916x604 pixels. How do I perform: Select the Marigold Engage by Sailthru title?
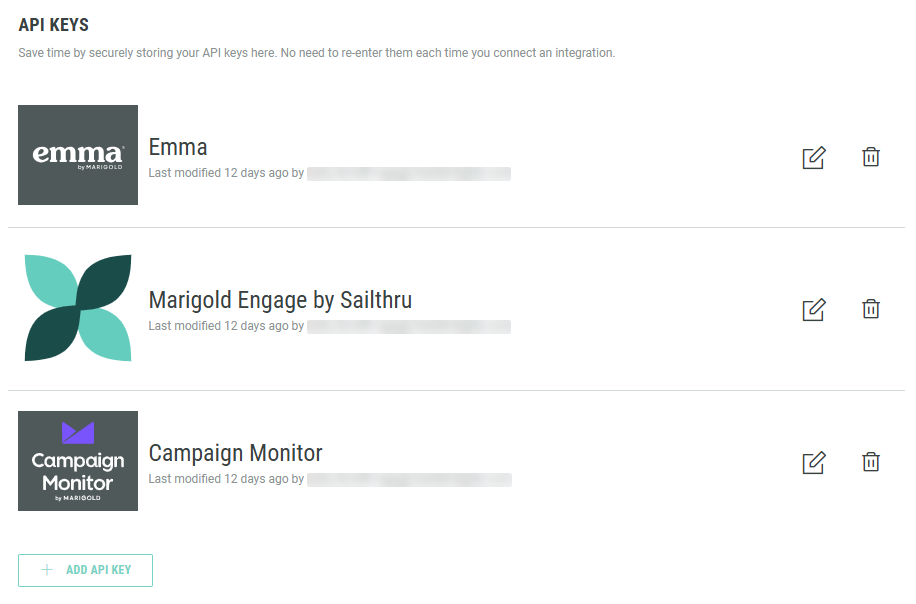pyautogui.click(x=280, y=300)
